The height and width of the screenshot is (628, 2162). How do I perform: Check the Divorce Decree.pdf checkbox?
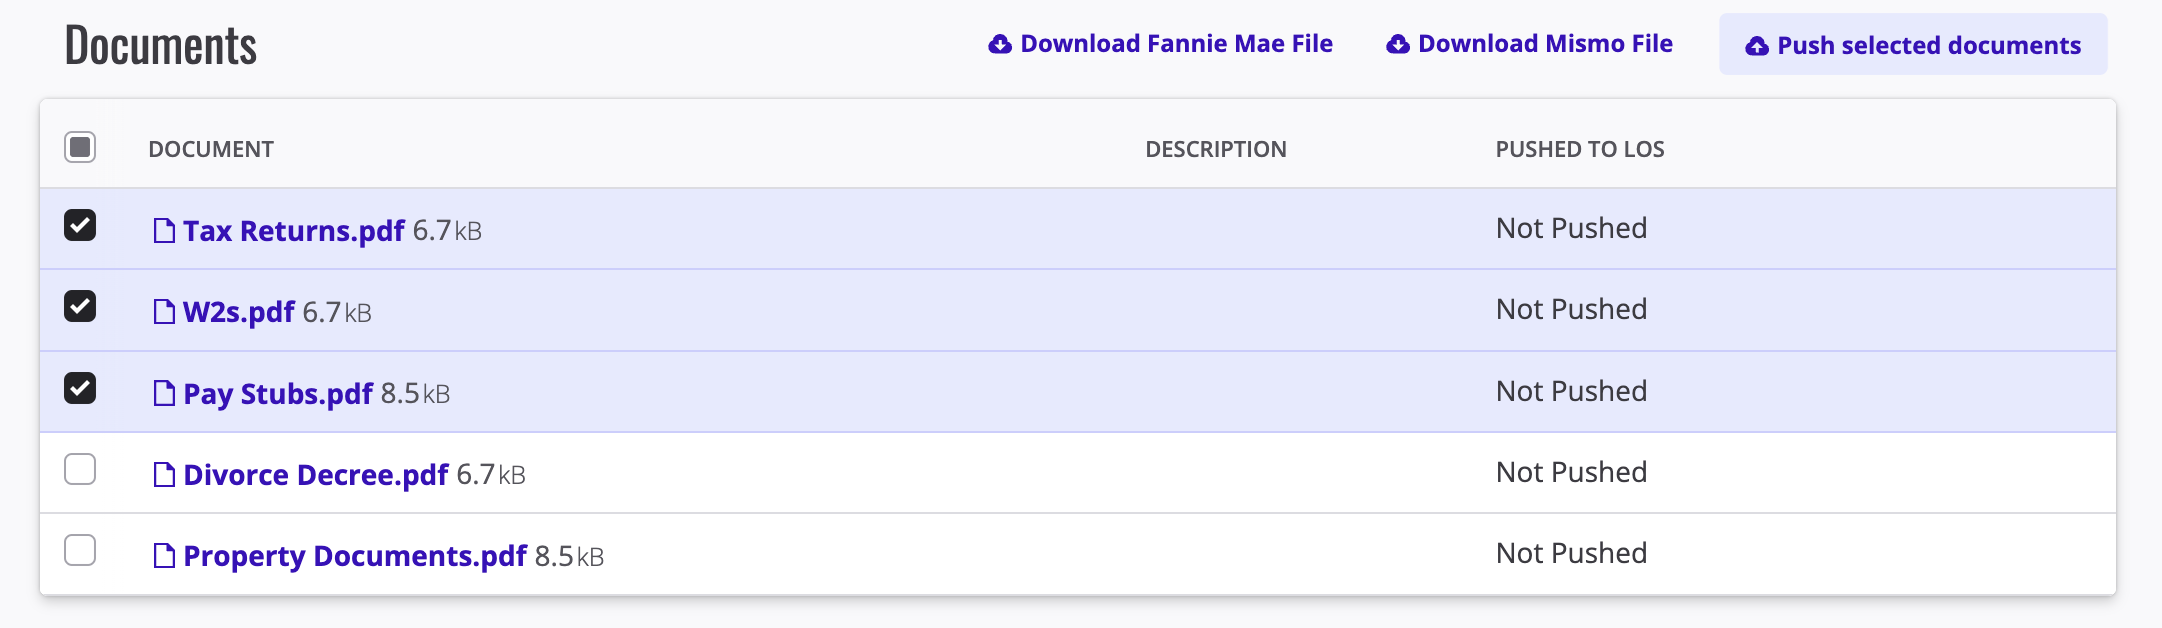pyautogui.click(x=80, y=469)
